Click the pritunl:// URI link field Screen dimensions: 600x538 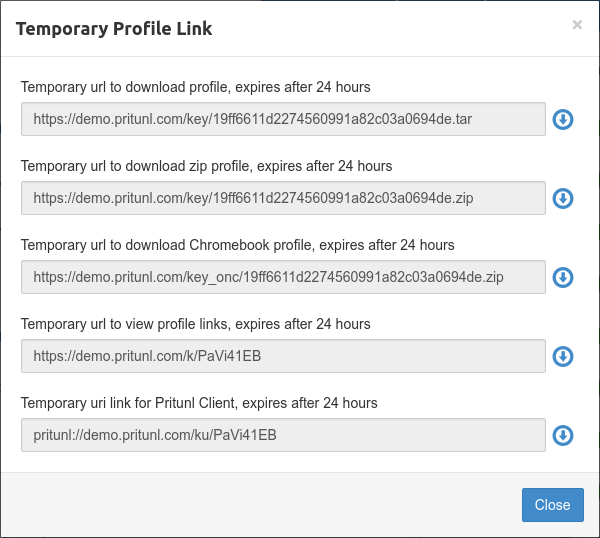pos(283,435)
